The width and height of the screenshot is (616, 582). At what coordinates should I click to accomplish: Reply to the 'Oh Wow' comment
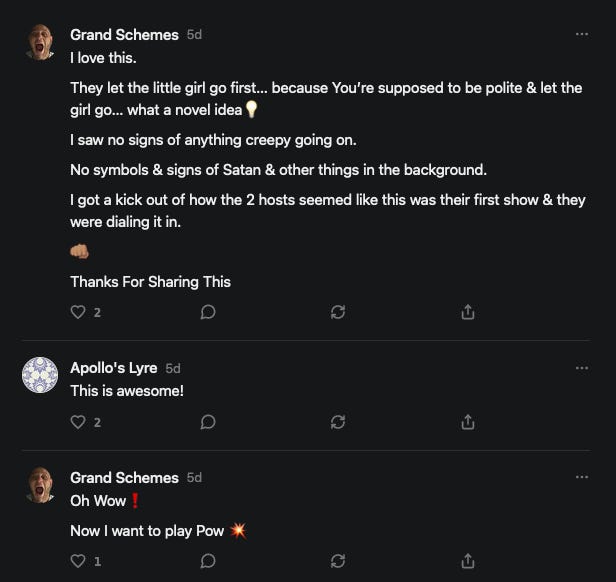click(x=208, y=561)
